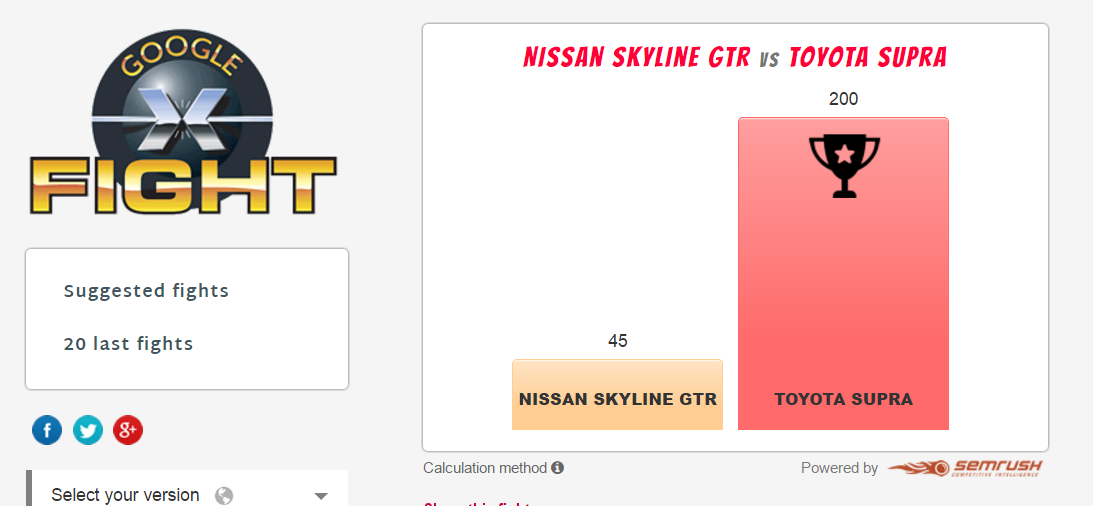Click the TOYOTA SUPRA bar label
The width and height of the screenshot is (1093, 506).
coord(843,400)
